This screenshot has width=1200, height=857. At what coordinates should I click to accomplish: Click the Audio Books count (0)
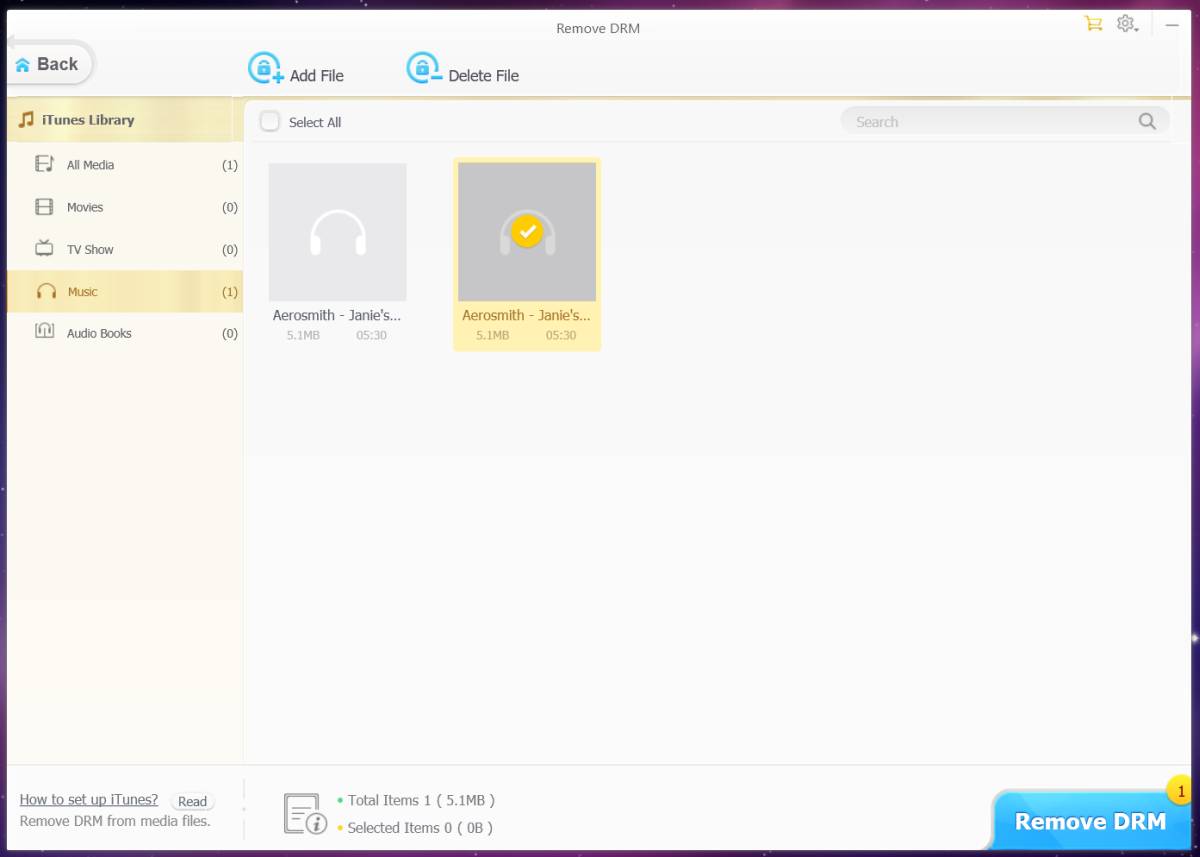tap(230, 333)
